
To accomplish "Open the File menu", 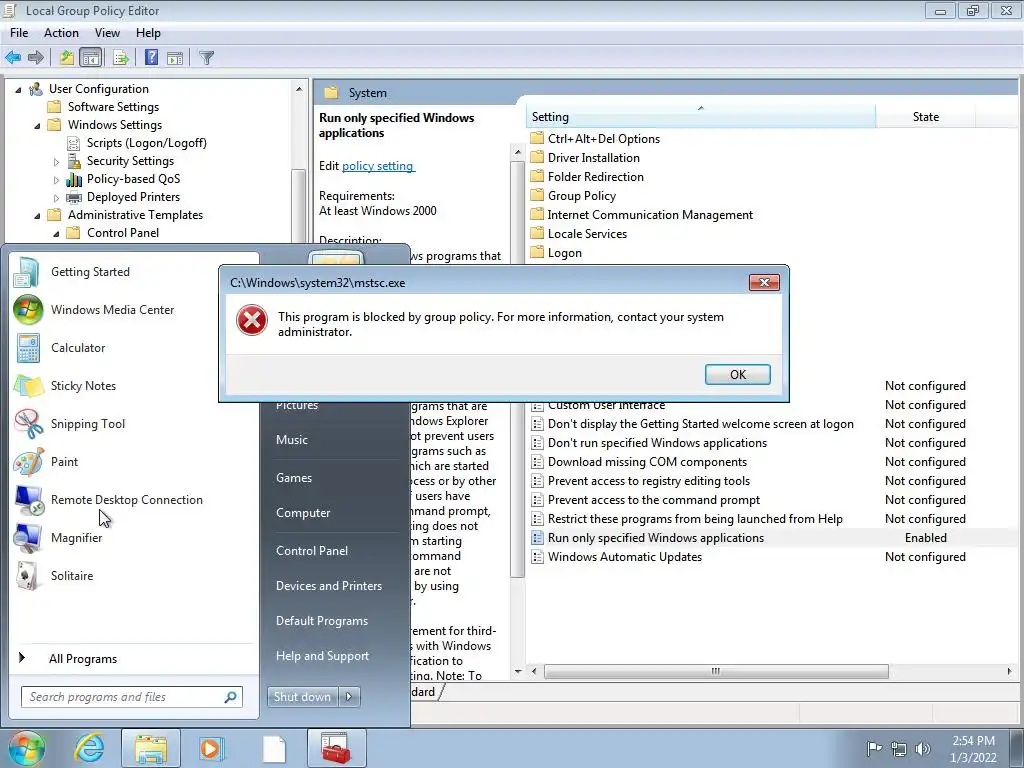I will [19, 33].
